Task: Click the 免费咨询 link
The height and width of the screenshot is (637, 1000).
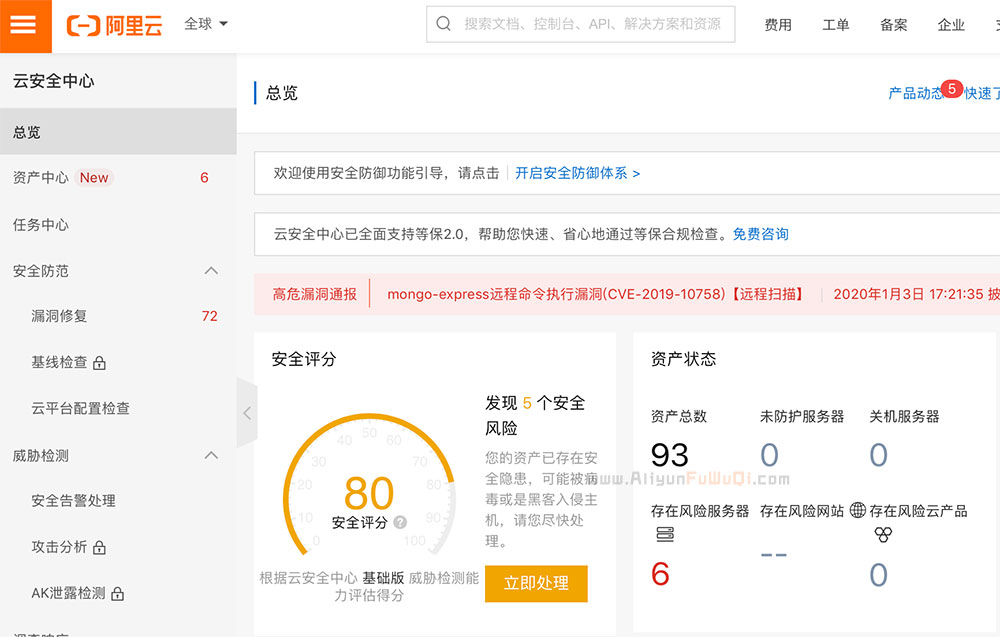Action: click(x=760, y=234)
